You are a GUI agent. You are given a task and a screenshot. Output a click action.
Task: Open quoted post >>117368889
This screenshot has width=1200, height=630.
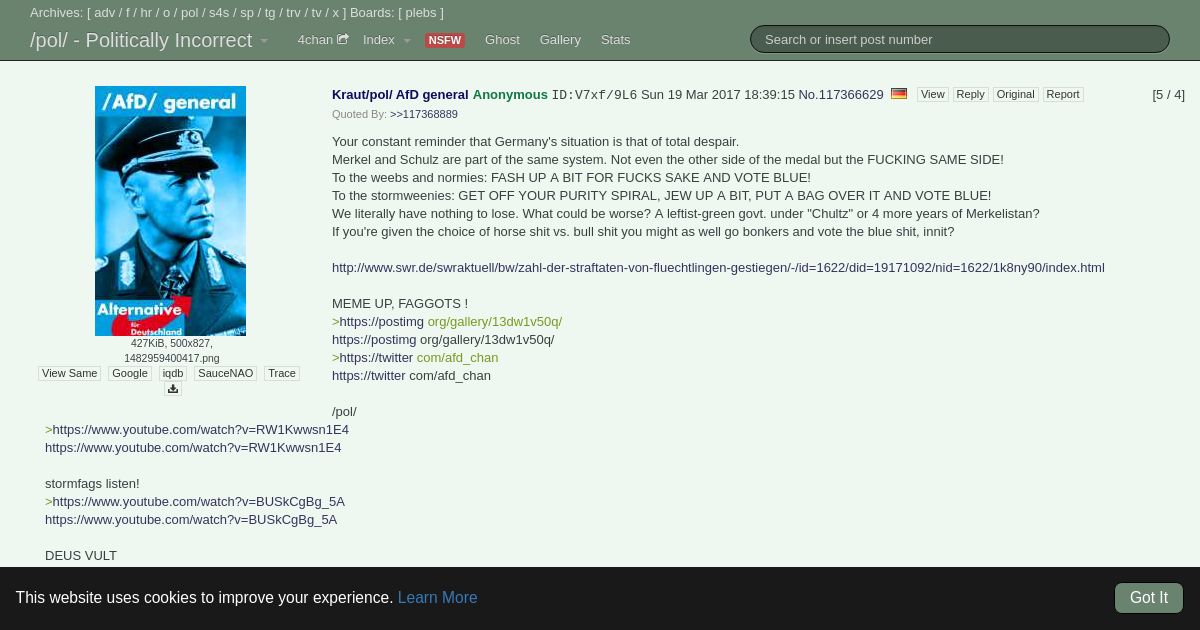click(424, 114)
